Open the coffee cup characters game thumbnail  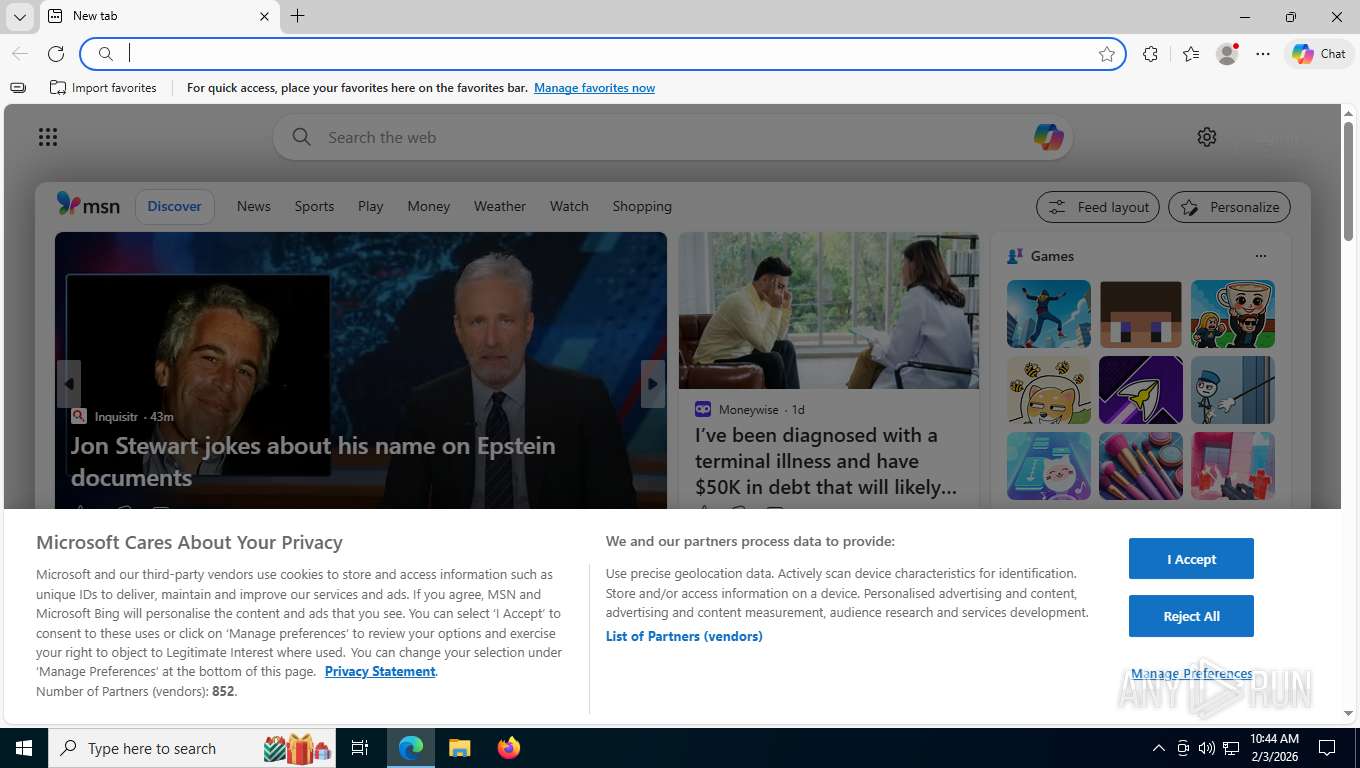1233,314
